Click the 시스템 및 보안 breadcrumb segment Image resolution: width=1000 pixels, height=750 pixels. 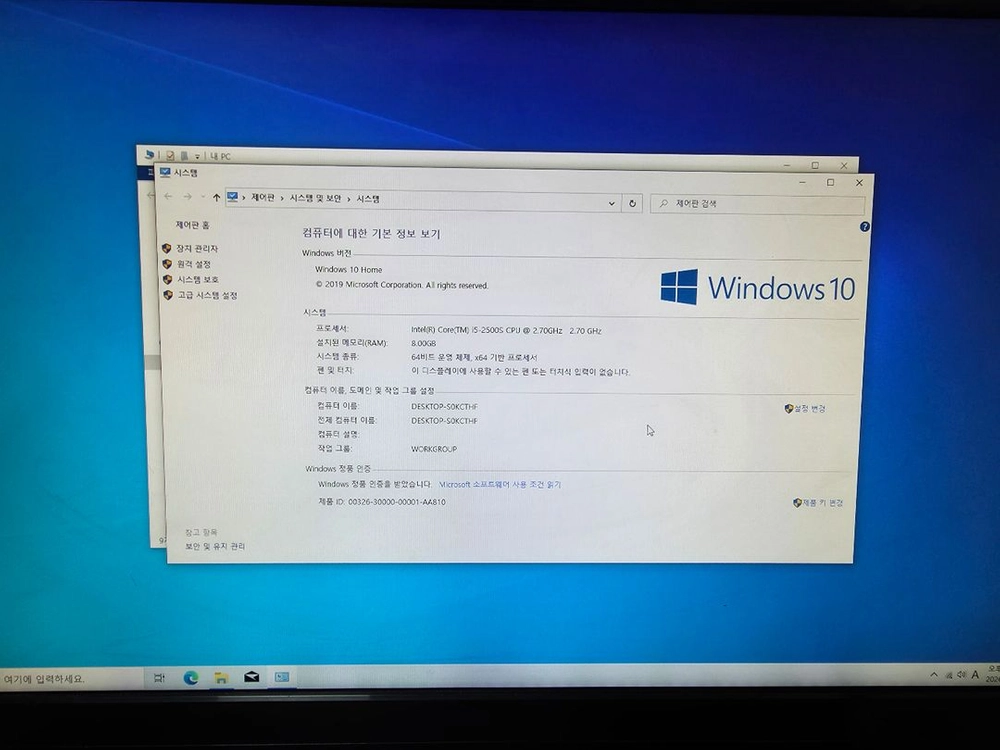[315, 198]
